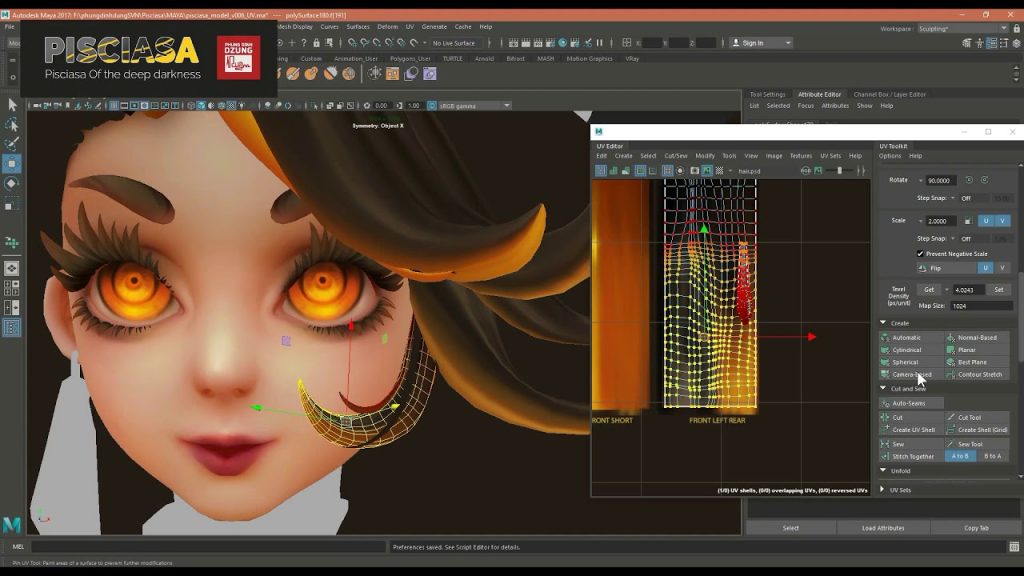This screenshot has height=576, width=1024.
Task: Click Automatic mapping in UV Toolkit Create
Action: [x=911, y=338]
